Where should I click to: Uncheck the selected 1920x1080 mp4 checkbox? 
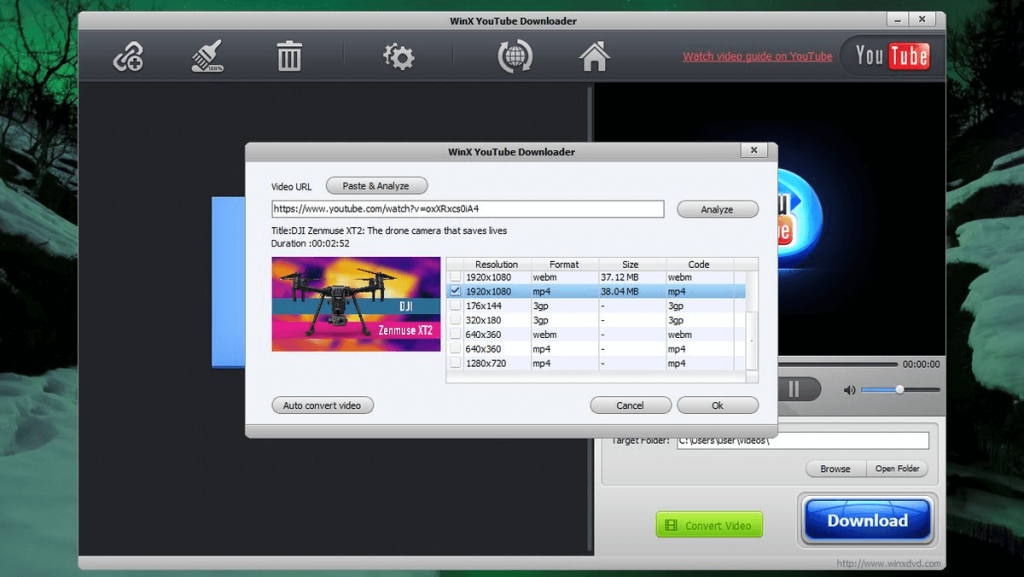pyautogui.click(x=456, y=291)
